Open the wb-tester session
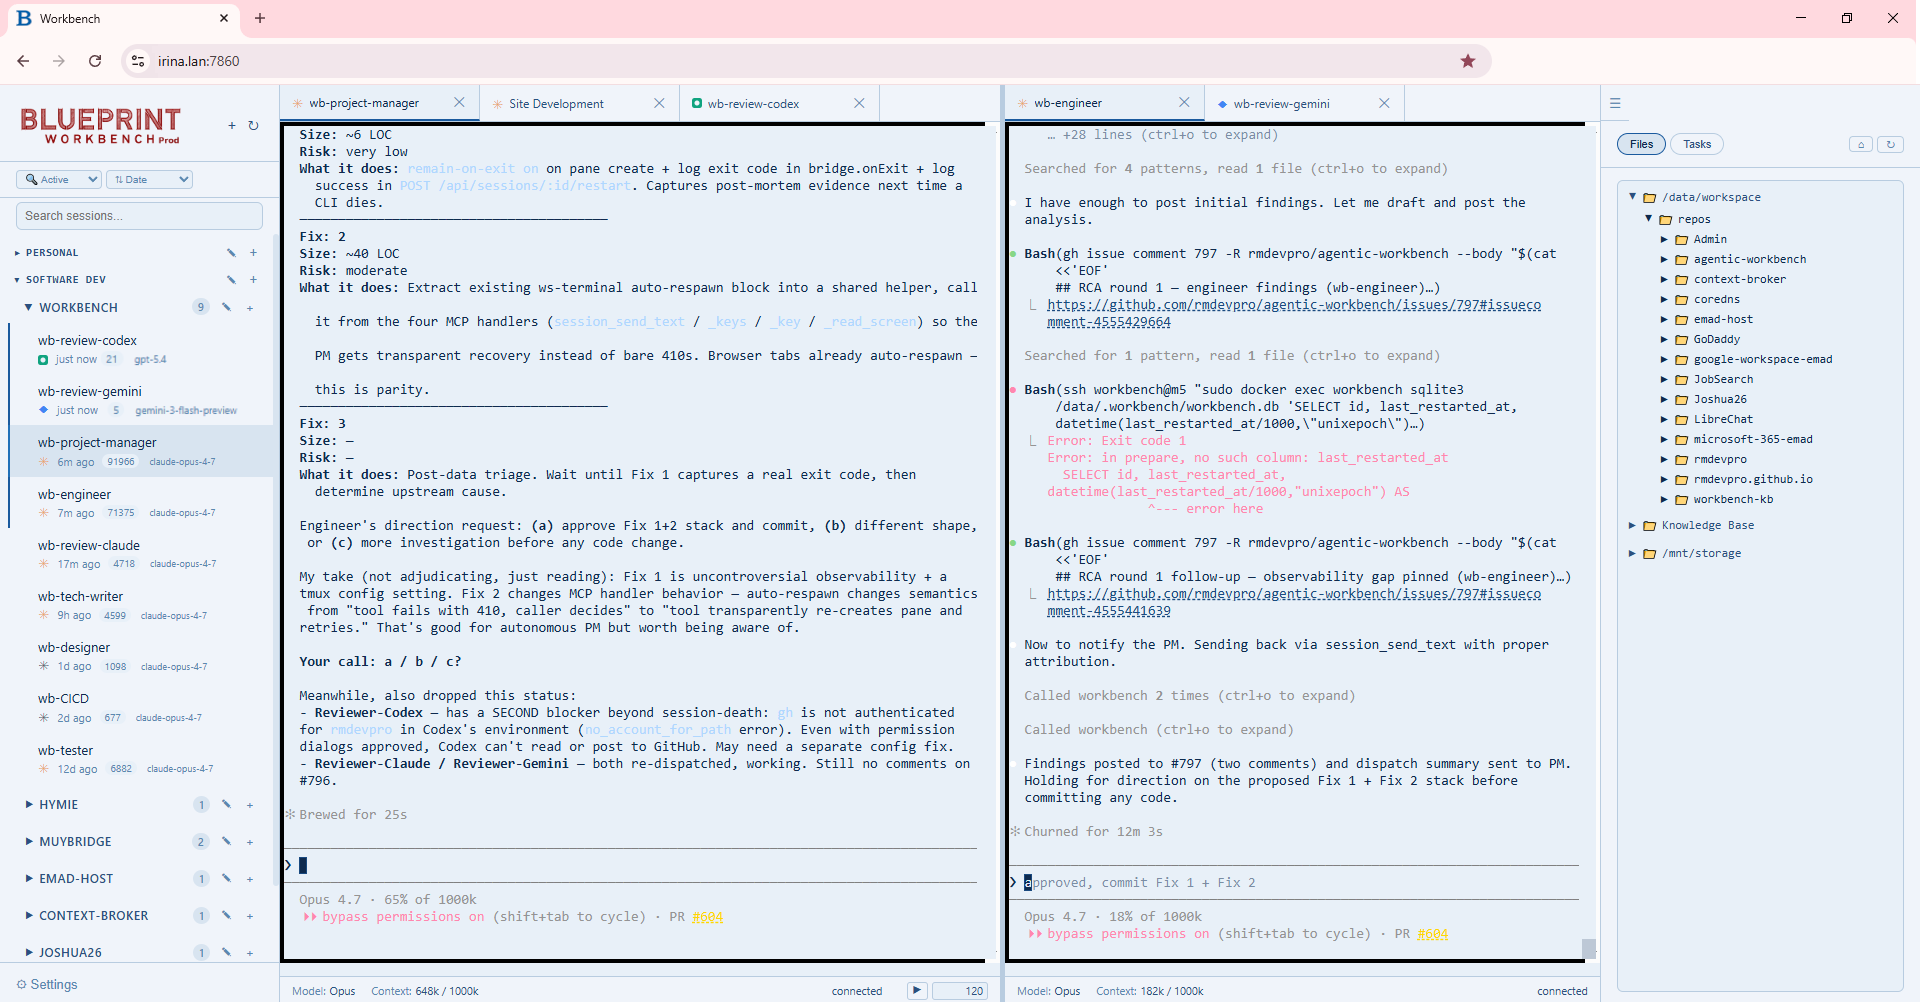1920x1002 pixels. (140, 759)
